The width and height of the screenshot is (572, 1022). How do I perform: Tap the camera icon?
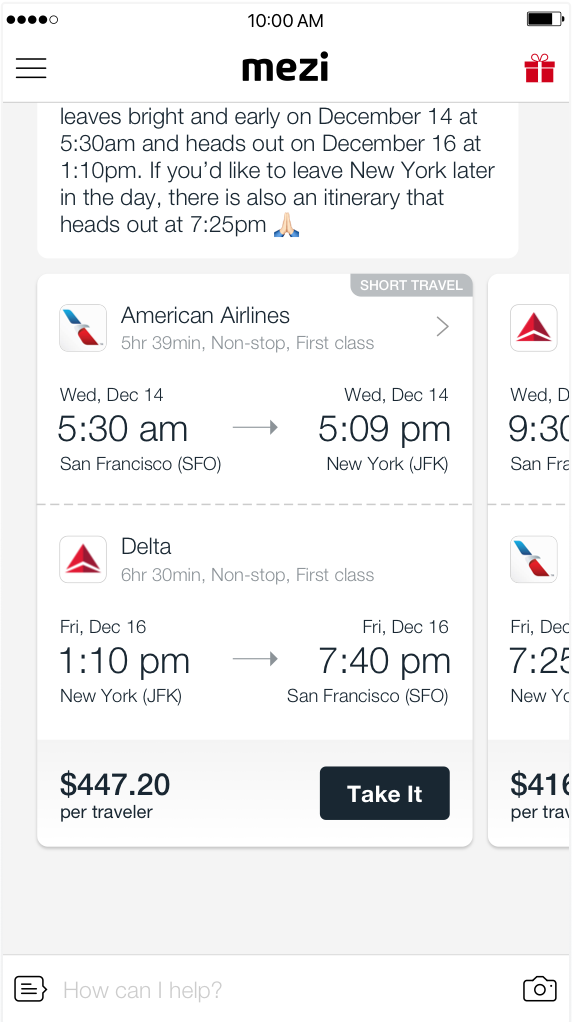(539, 989)
